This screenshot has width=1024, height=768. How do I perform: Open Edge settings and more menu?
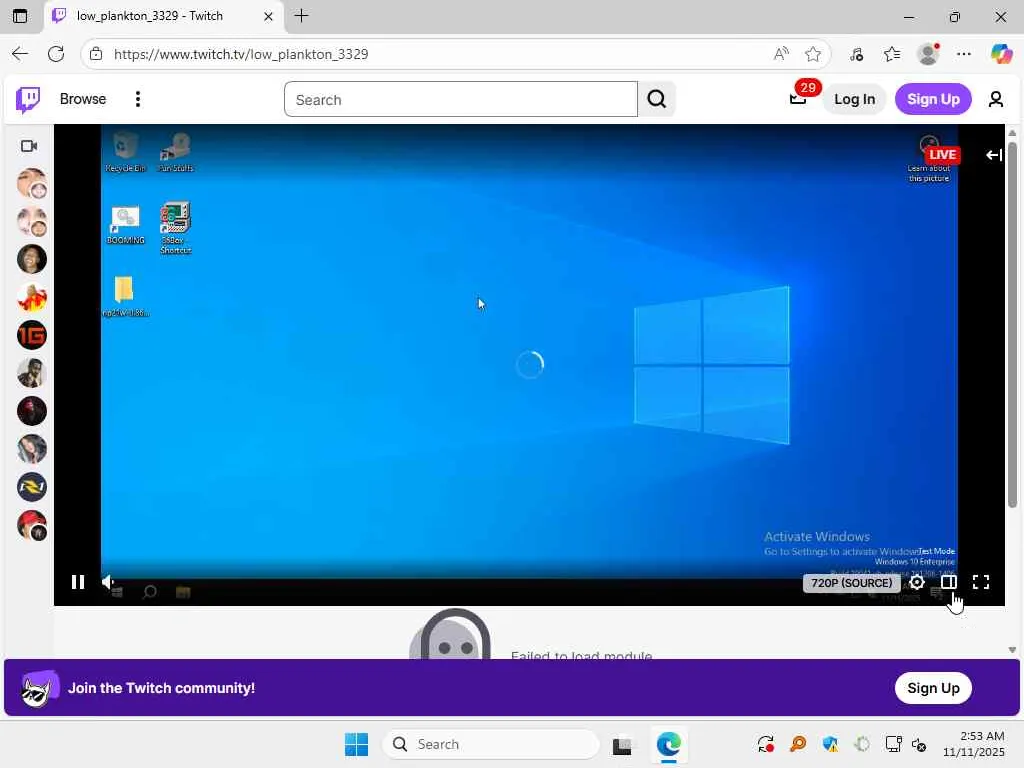[964, 54]
